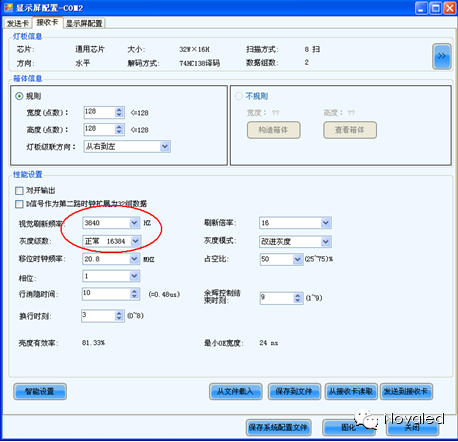
Task: Click the app icon in the title bar
Action: point(8,7)
